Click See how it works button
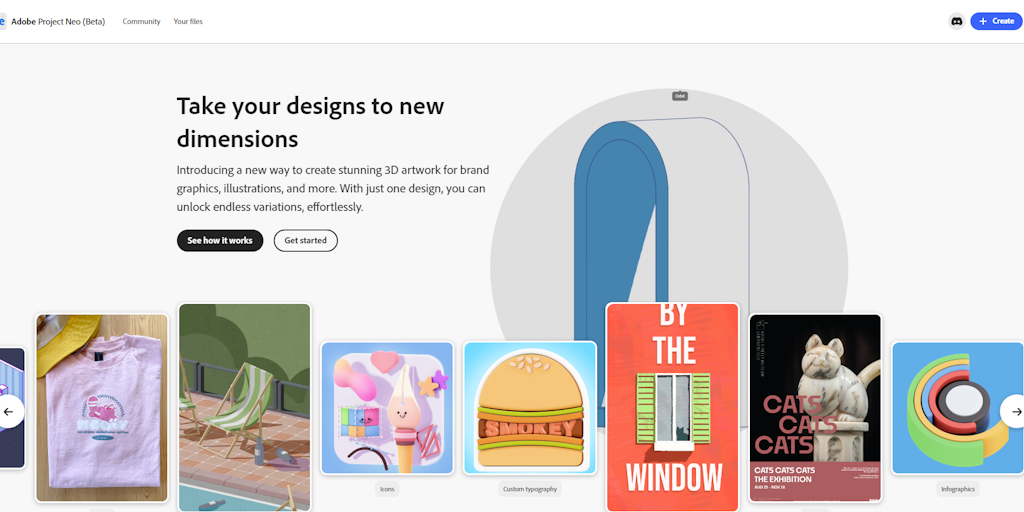Image resolution: width=1024 pixels, height=512 pixels. click(219, 240)
